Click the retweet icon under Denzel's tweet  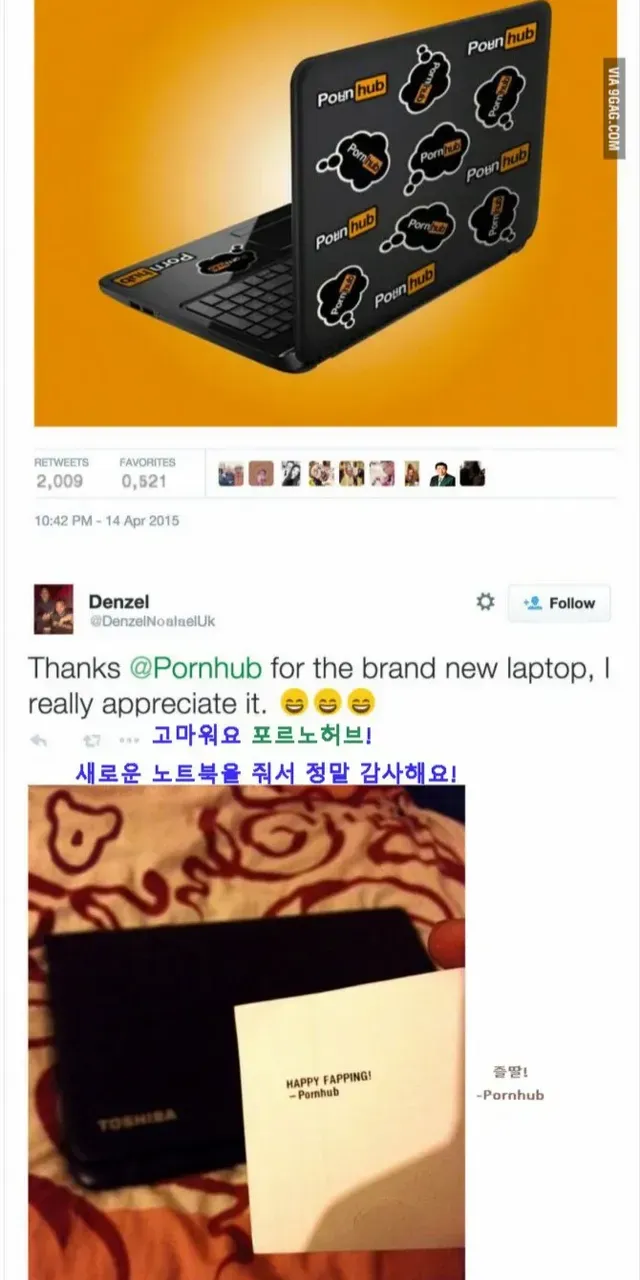tap(92, 741)
